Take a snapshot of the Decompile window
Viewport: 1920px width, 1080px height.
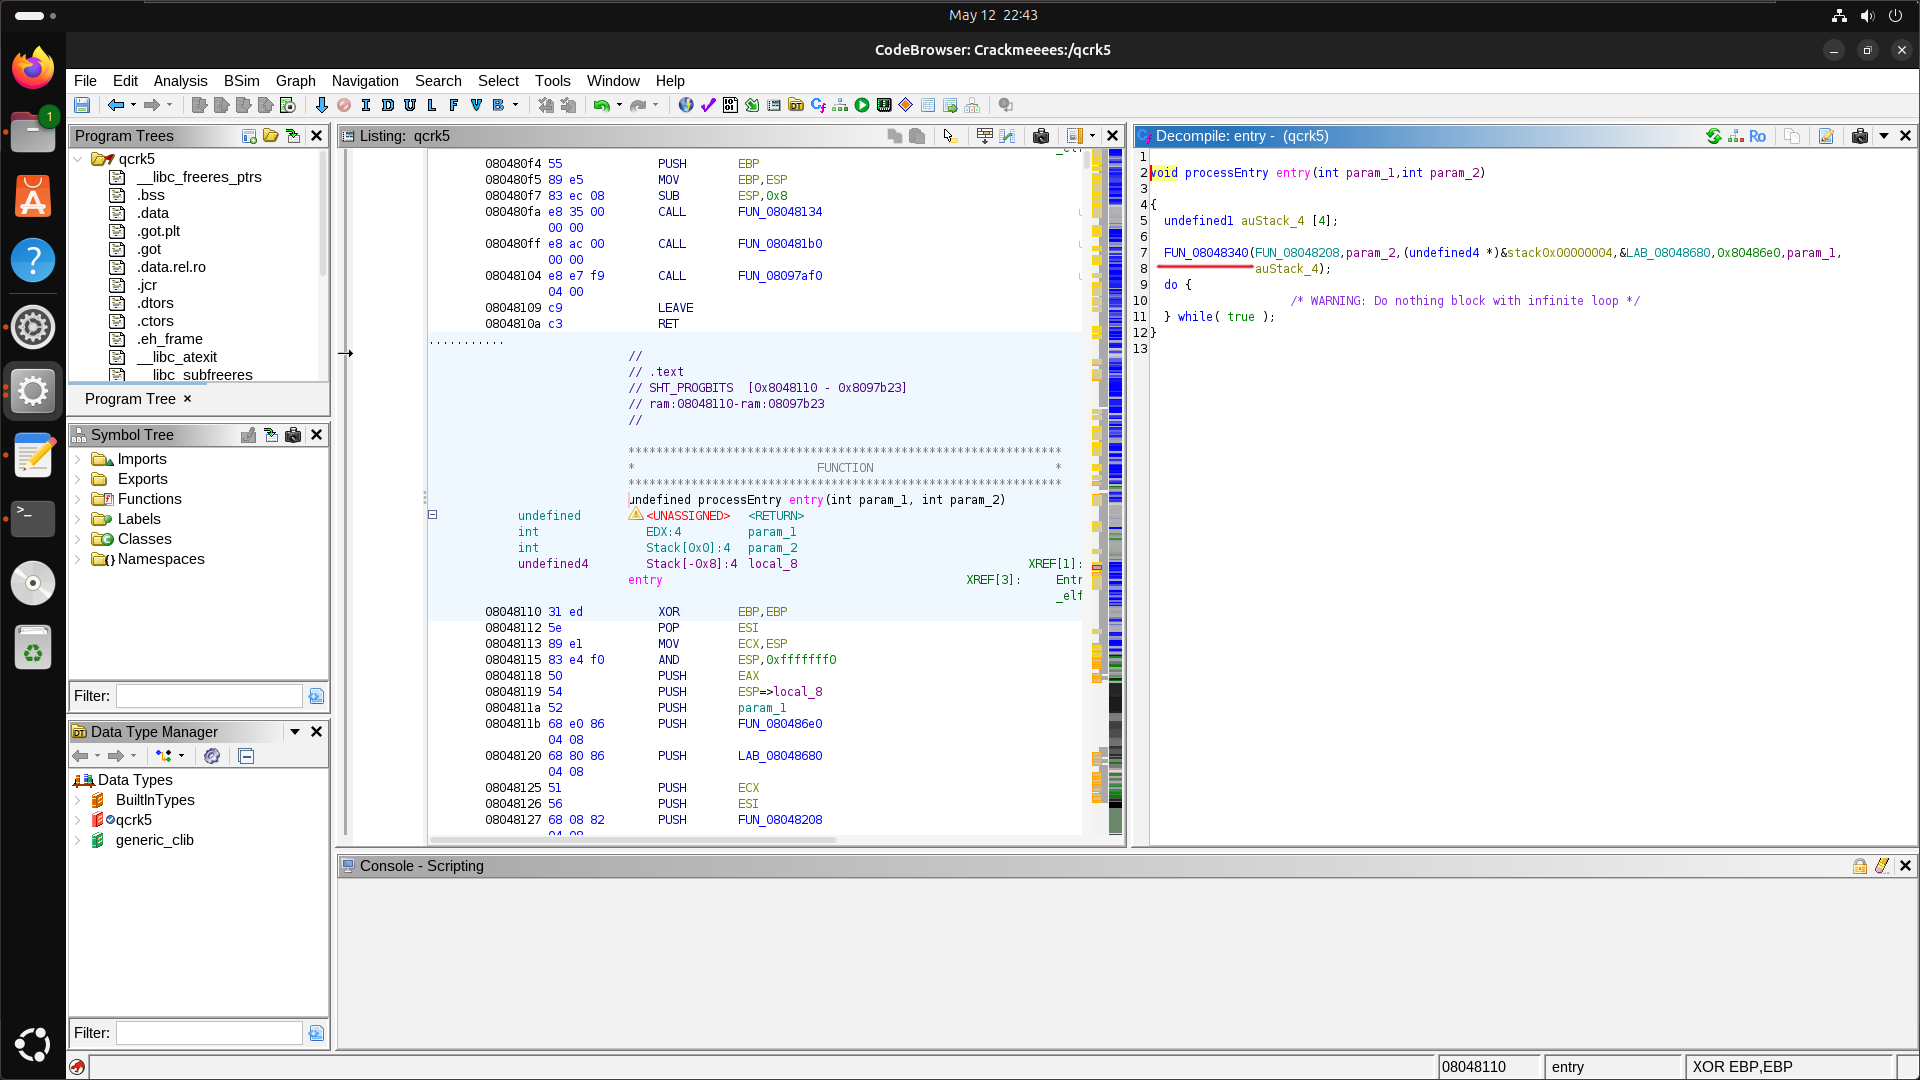pyautogui.click(x=1860, y=136)
